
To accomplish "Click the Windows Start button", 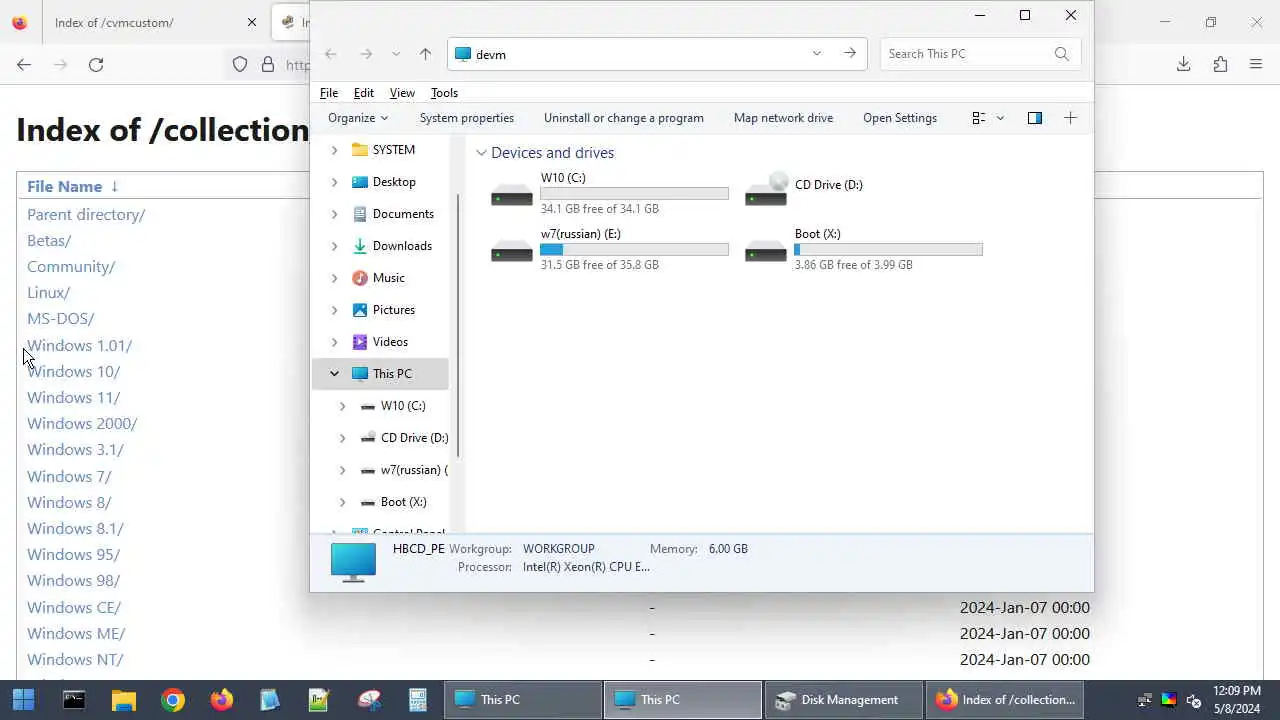I will click(x=23, y=700).
